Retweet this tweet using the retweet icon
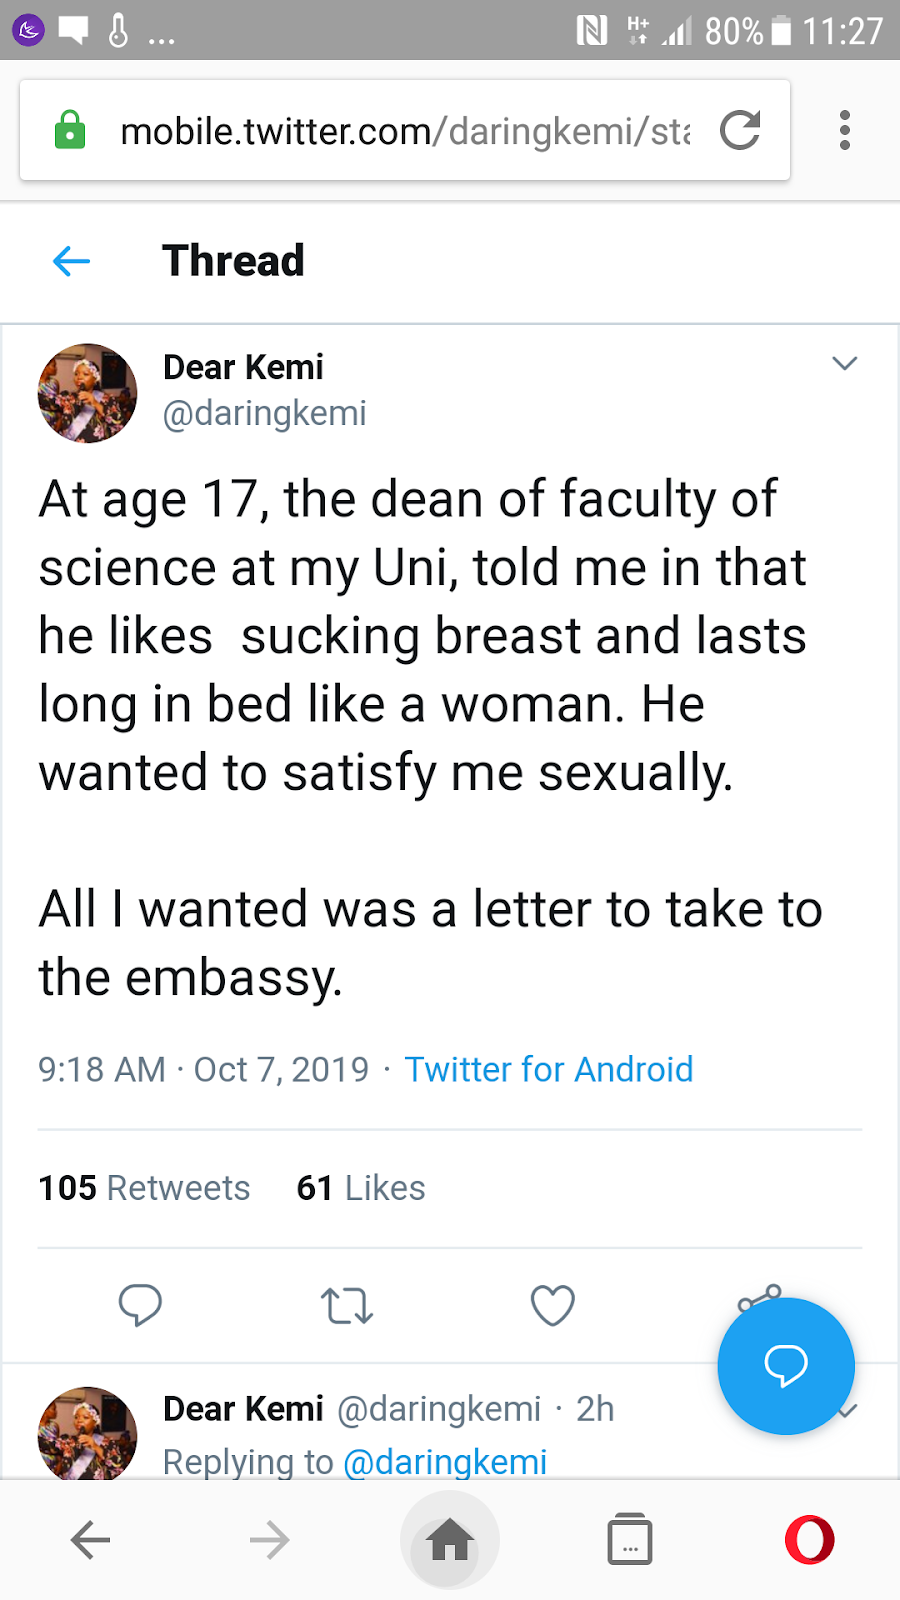This screenshot has width=900, height=1600. tap(346, 1306)
